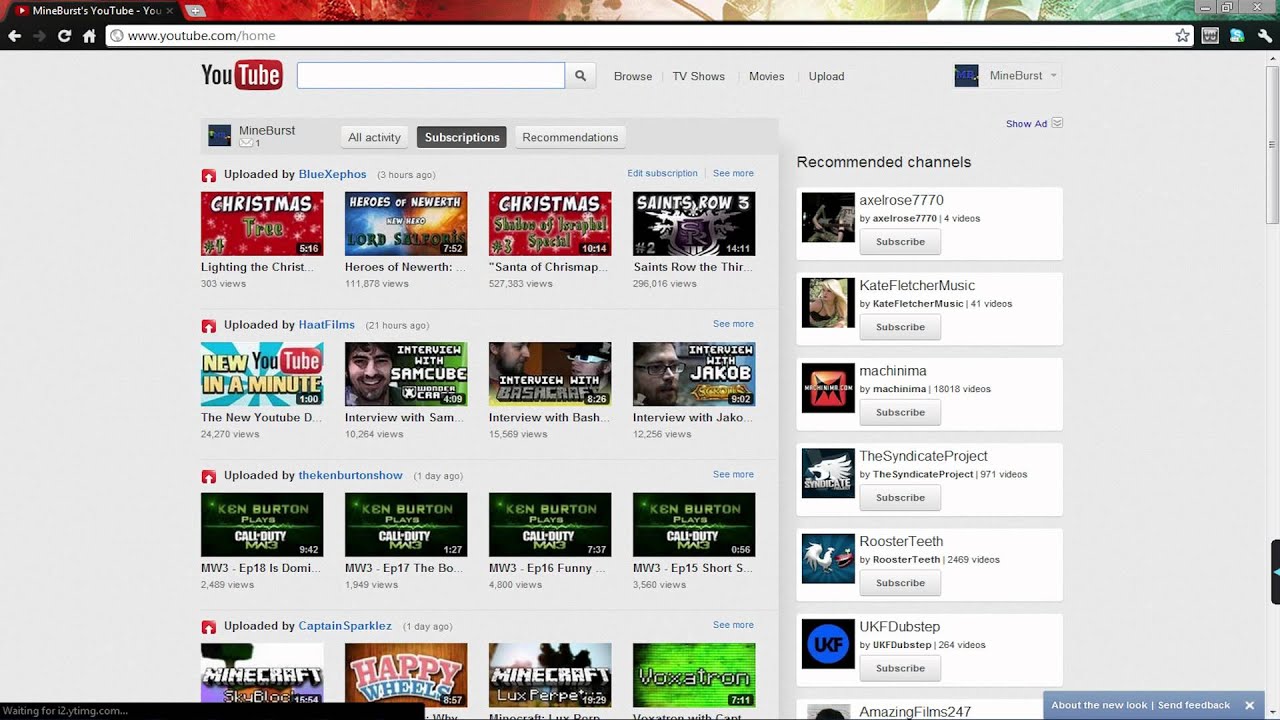1280x720 pixels.
Task: Click About the new look link
Action: click(1099, 705)
